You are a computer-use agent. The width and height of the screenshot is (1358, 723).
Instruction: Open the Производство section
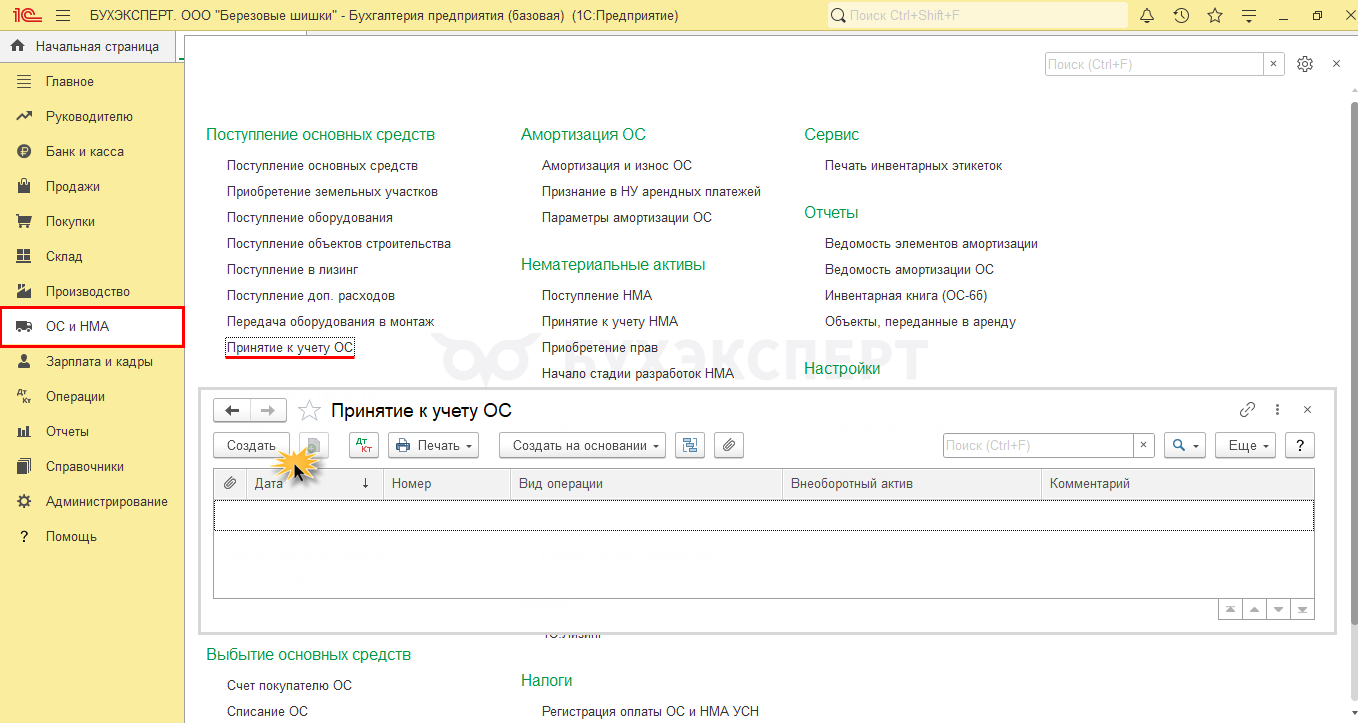pos(88,292)
